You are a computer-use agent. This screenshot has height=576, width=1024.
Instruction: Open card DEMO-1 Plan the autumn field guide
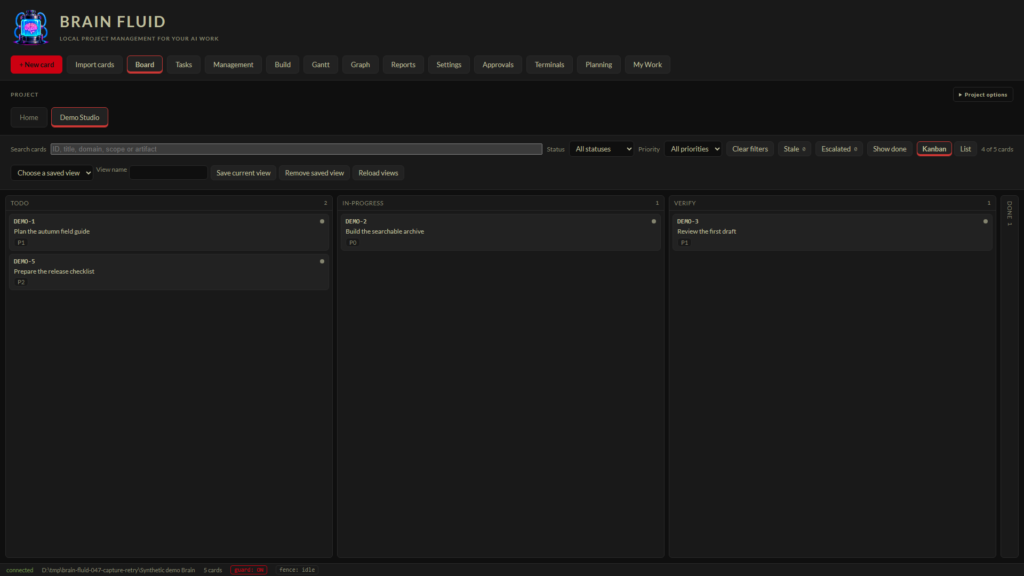tap(168, 232)
